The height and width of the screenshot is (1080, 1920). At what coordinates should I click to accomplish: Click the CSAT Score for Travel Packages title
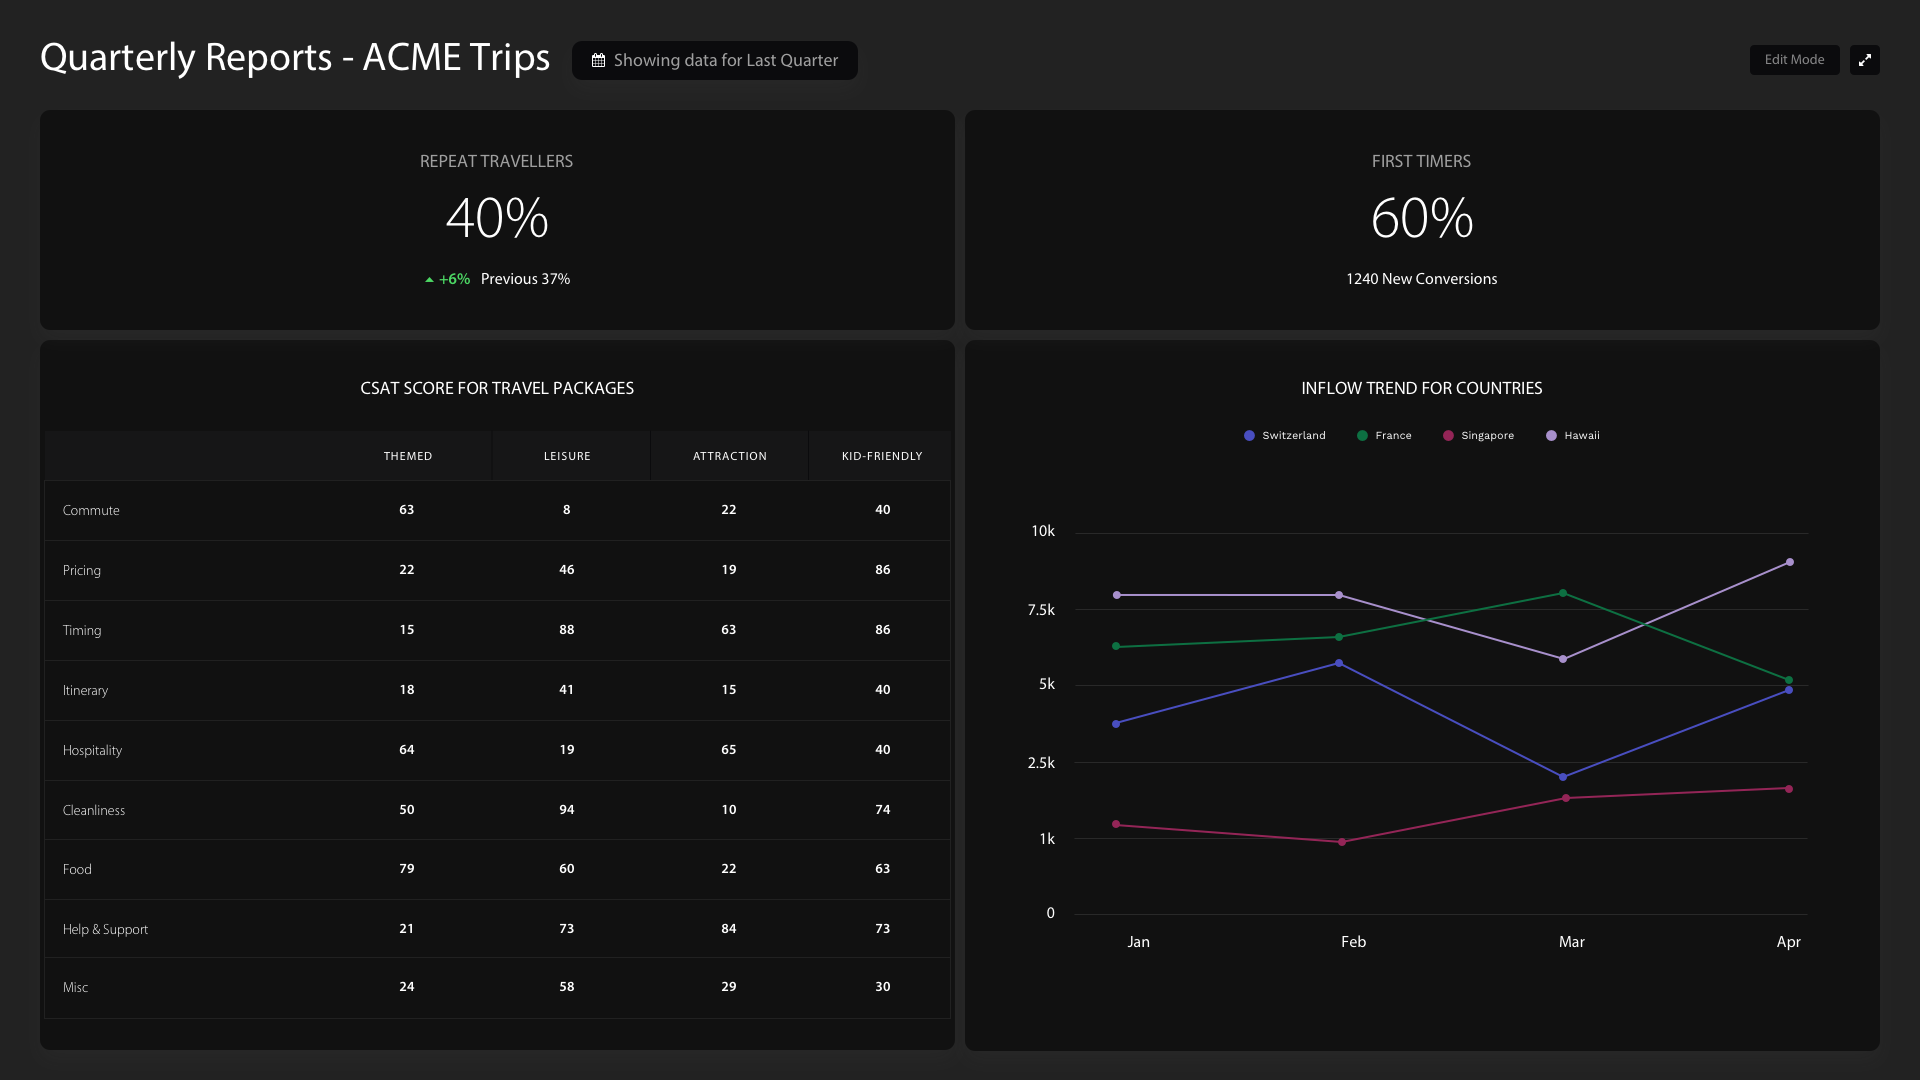tap(497, 388)
